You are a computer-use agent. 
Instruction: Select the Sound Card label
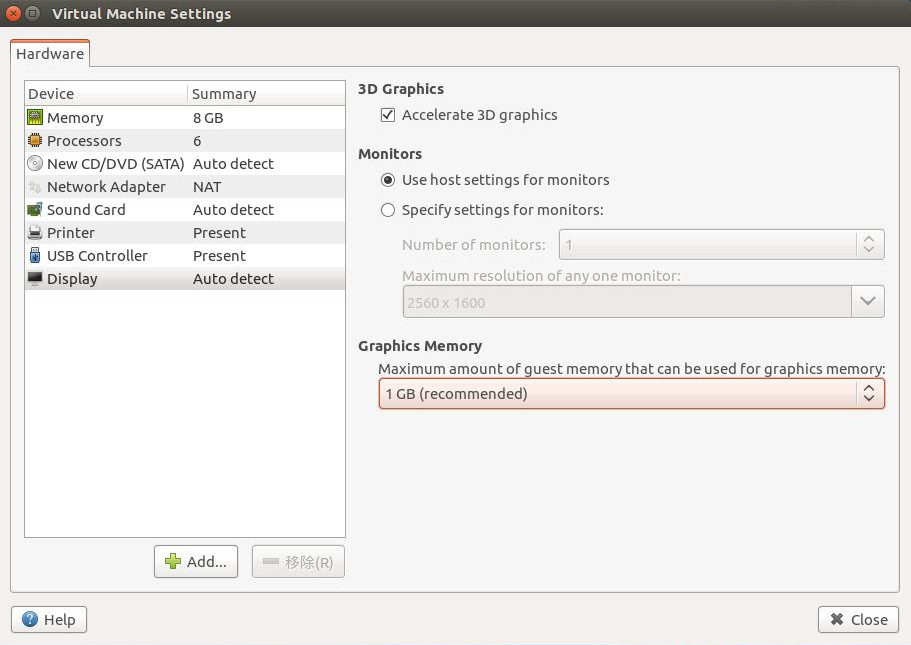coord(86,210)
